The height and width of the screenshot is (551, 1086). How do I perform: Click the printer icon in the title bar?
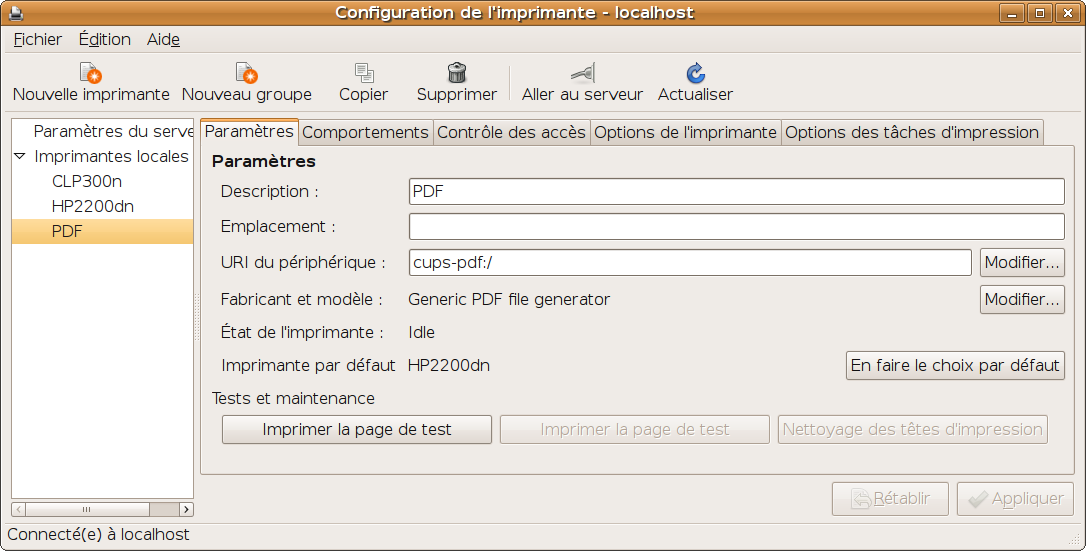tap(16, 13)
